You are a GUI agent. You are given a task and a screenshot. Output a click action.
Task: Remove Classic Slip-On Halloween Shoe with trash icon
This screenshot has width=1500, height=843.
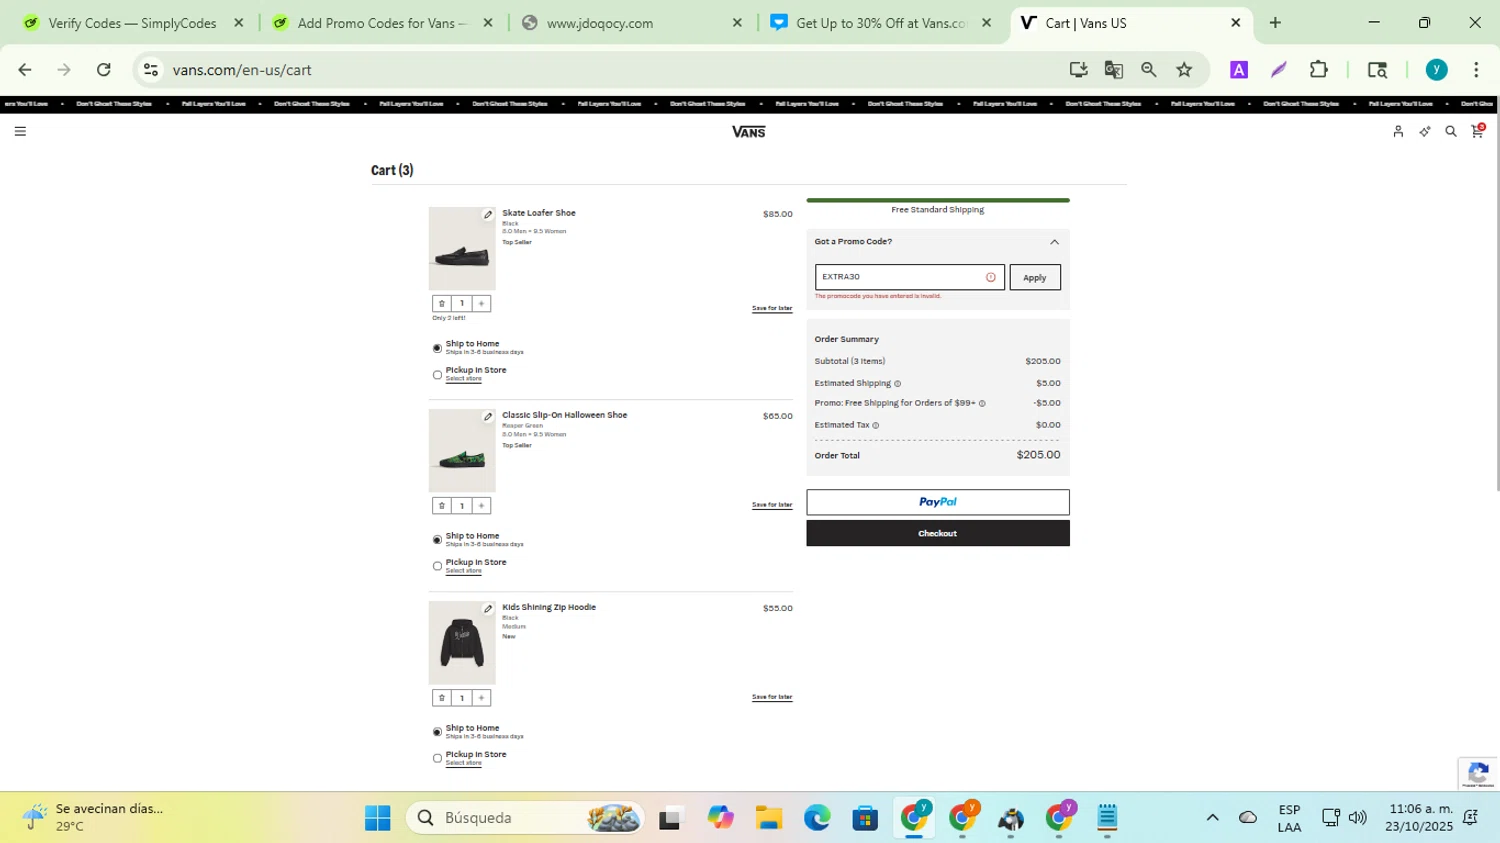click(x=441, y=506)
